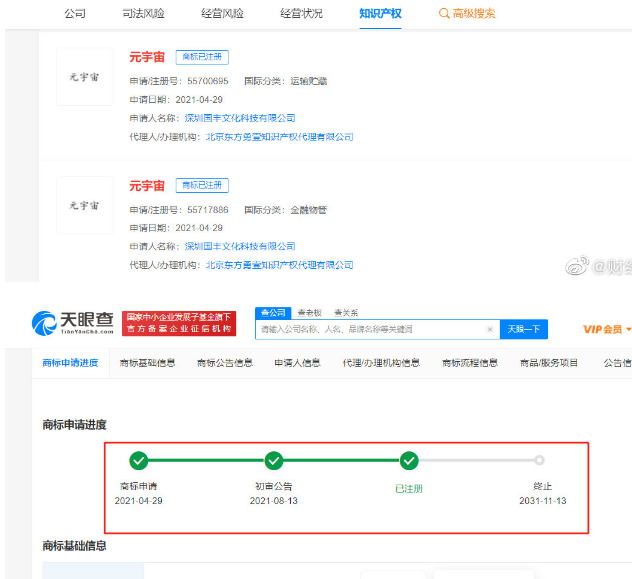Jump to 商标流程信息 section tab
Viewport: 632px width, 579px height.
(470, 363)
